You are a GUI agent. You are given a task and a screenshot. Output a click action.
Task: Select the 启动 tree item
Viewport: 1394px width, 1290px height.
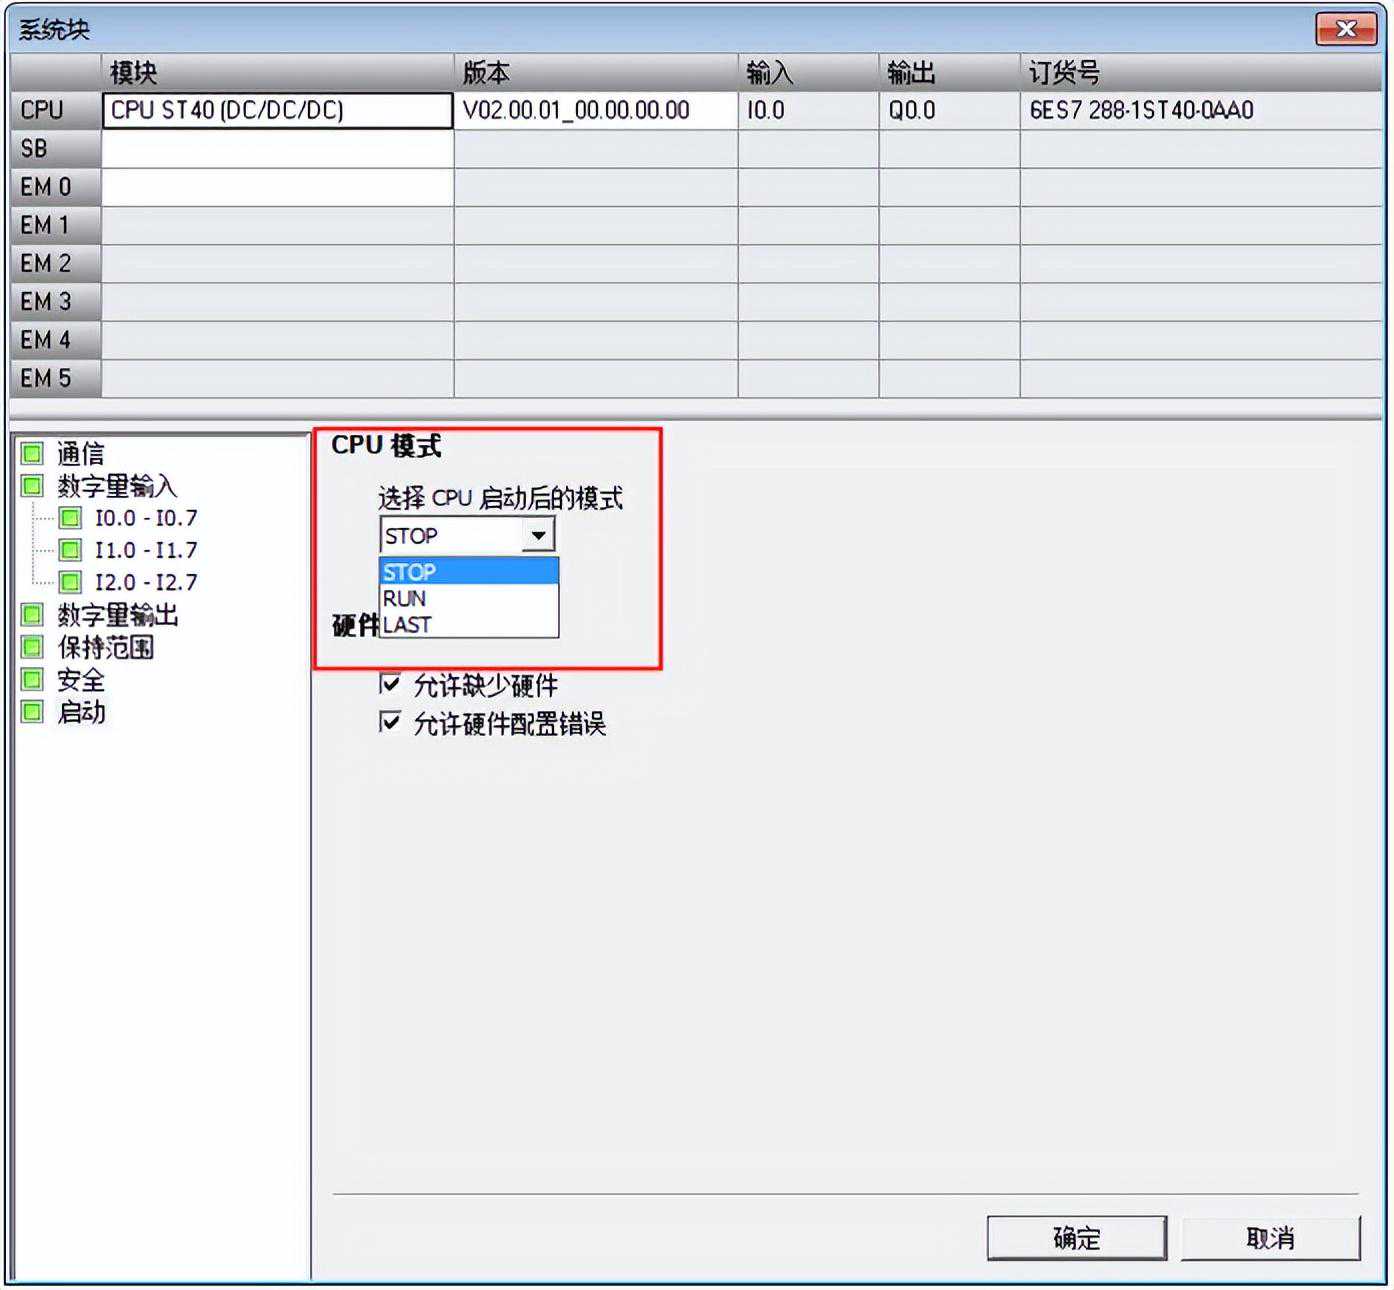(81, 712)
